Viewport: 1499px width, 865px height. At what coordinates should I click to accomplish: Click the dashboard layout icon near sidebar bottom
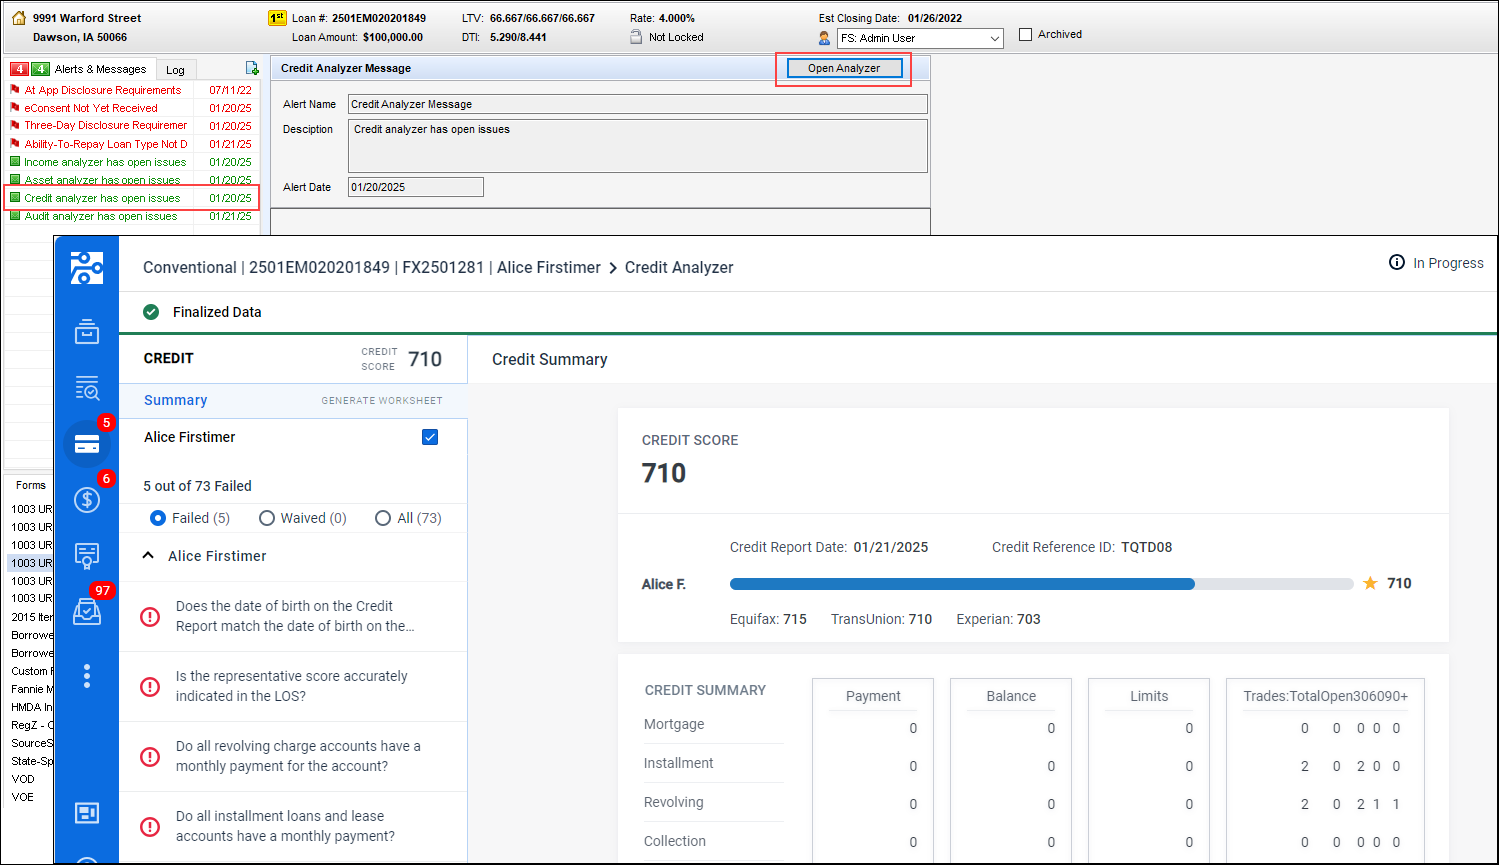[87, 813]
